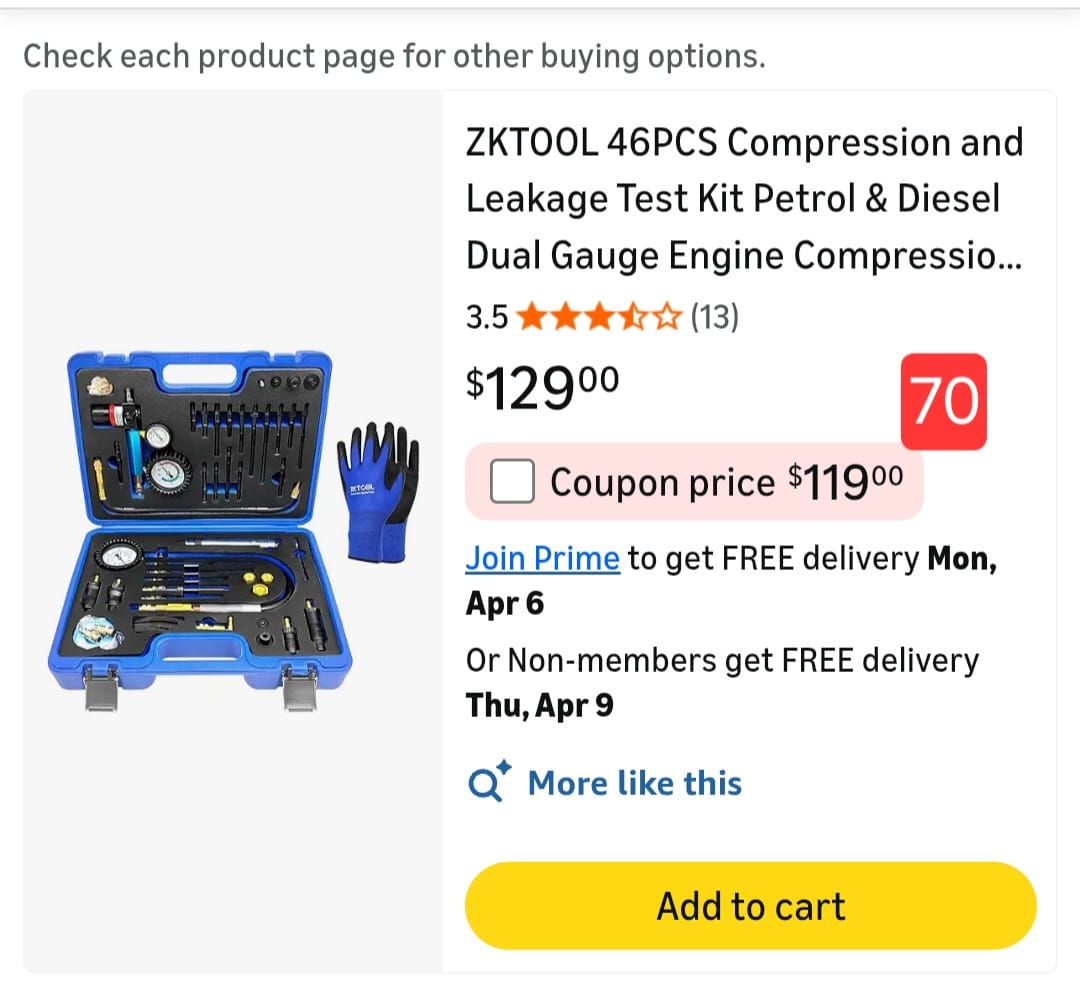Click the buying options notice text
The height and width of the screenshot is (982, 1080).
point(394,56)
